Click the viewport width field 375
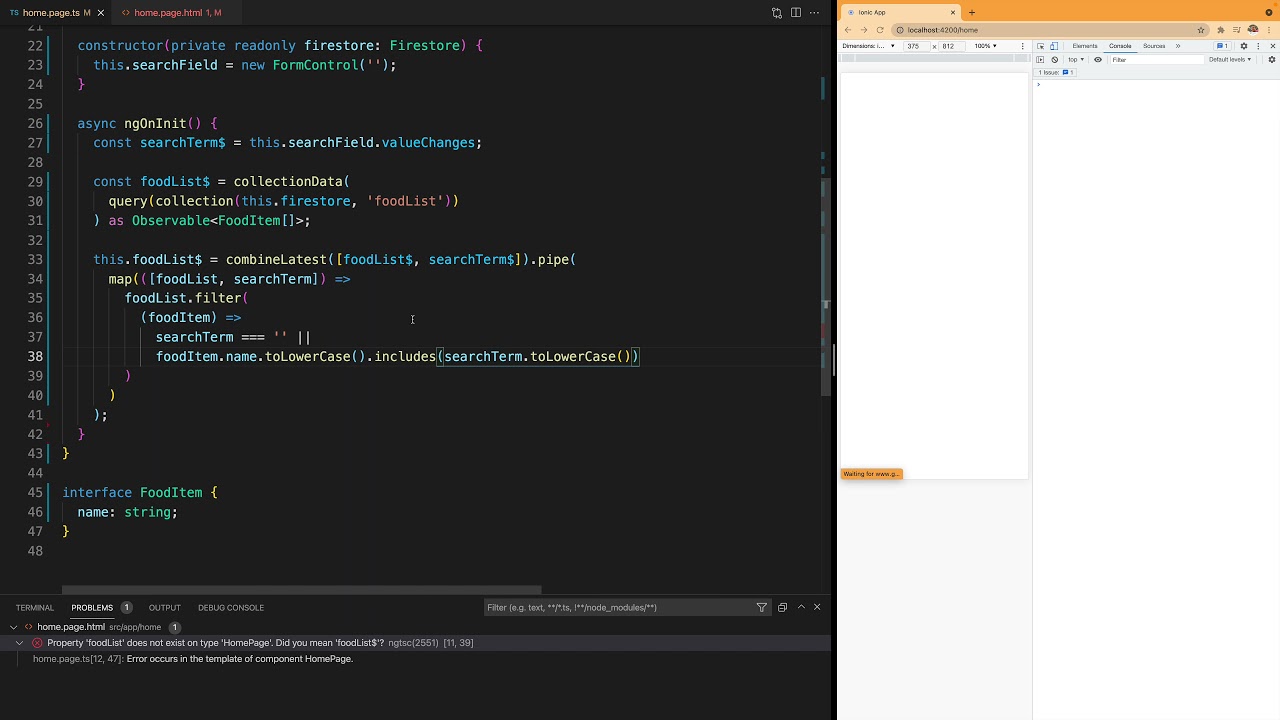 point(916,46)
